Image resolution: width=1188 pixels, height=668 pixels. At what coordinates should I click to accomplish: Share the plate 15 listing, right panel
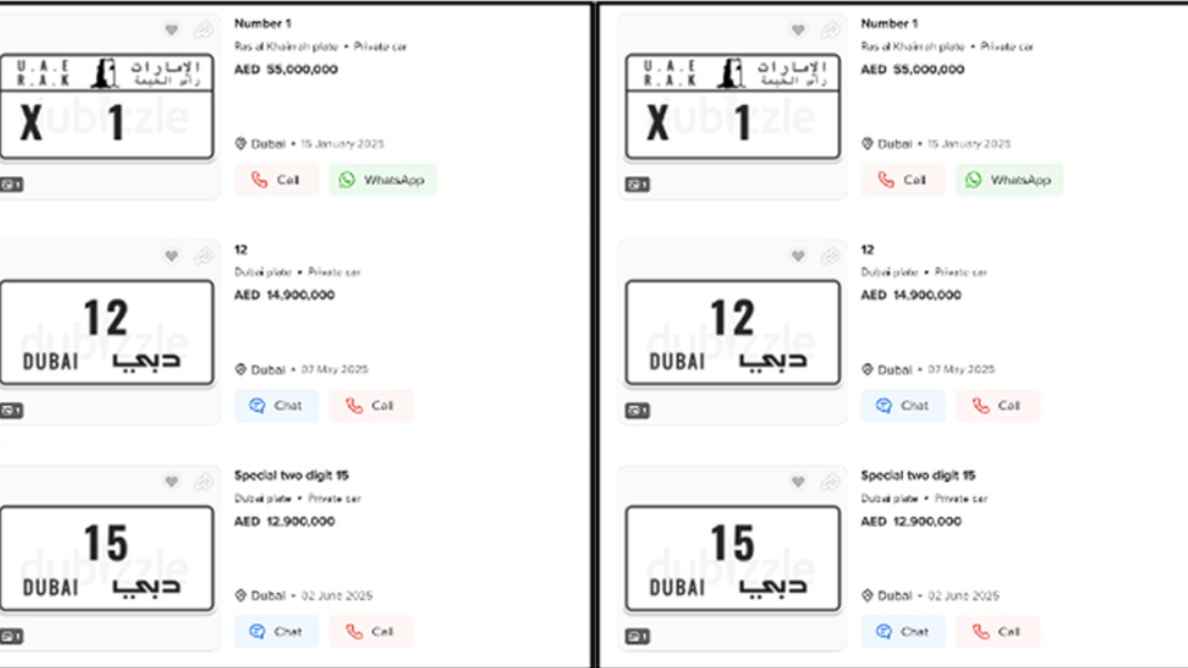pyautogui.click(x=830, y=482)
